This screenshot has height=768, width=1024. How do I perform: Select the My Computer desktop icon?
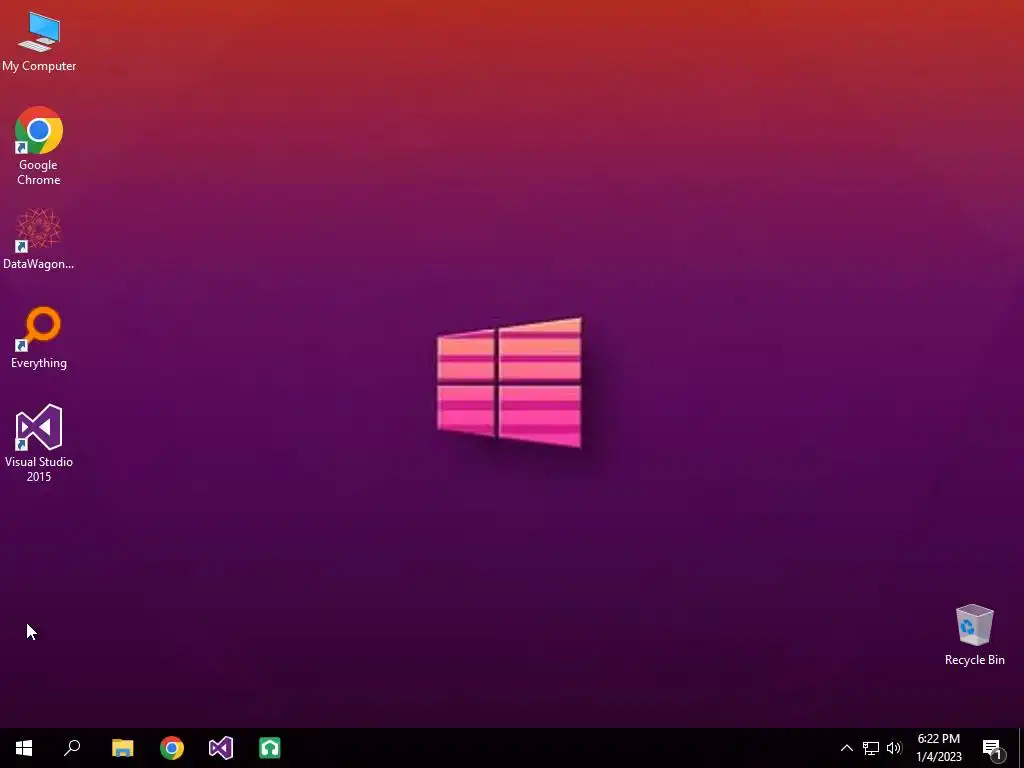pos(39,40)
